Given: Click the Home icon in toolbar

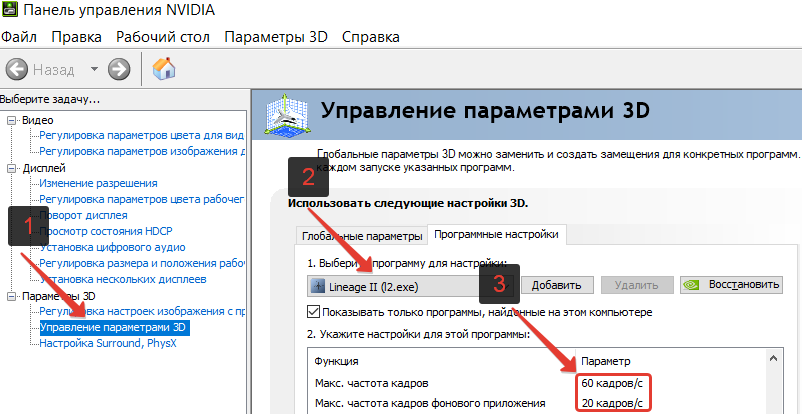Looking at the screenshot, I should pos(164,69).
